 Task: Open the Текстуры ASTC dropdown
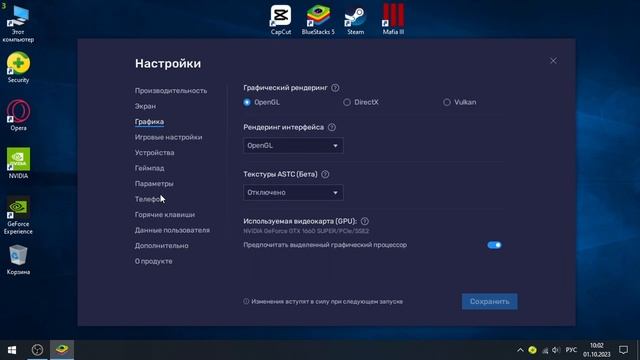click(293, 193)
